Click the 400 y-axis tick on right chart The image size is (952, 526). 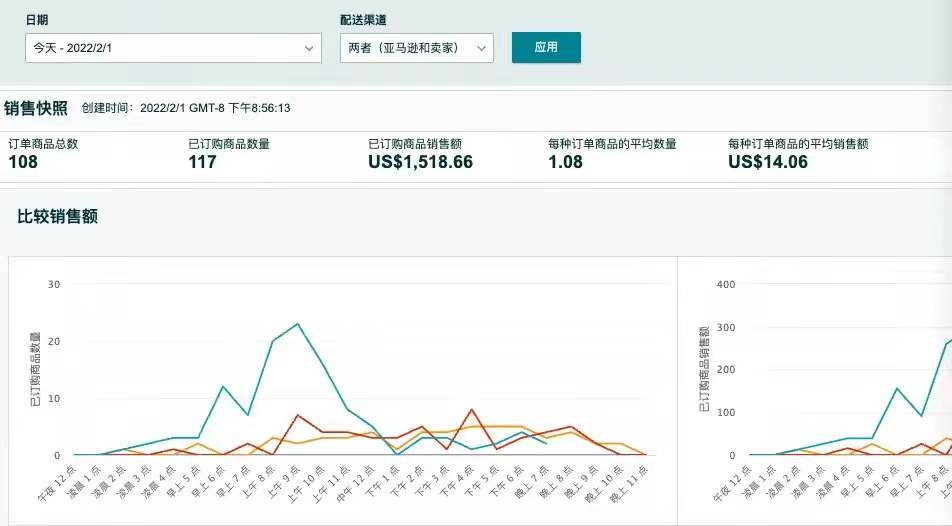click(726, 285)
